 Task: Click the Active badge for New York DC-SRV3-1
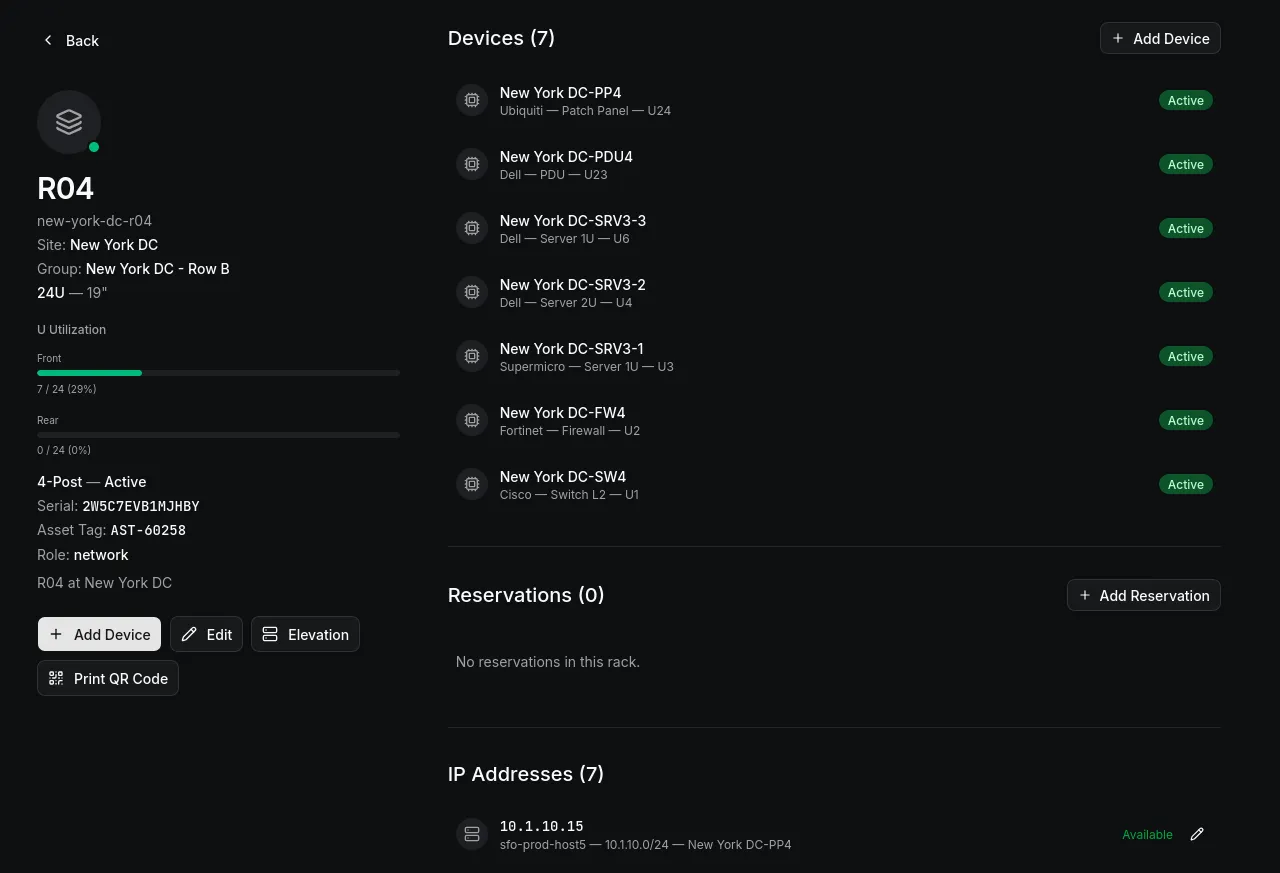1186,356
